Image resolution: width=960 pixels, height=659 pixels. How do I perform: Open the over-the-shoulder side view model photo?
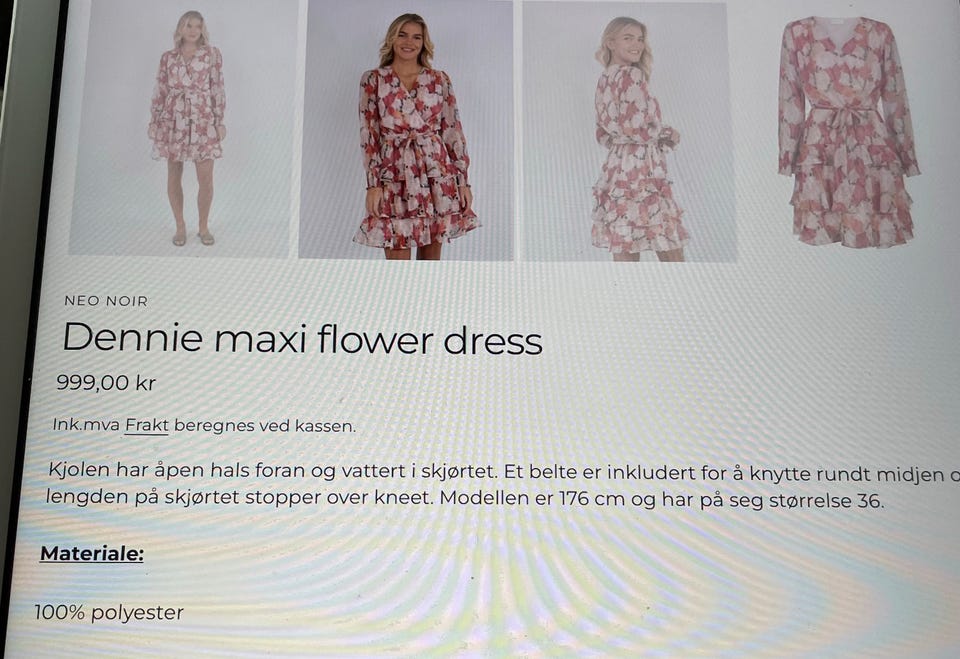(x=629, y=131)
